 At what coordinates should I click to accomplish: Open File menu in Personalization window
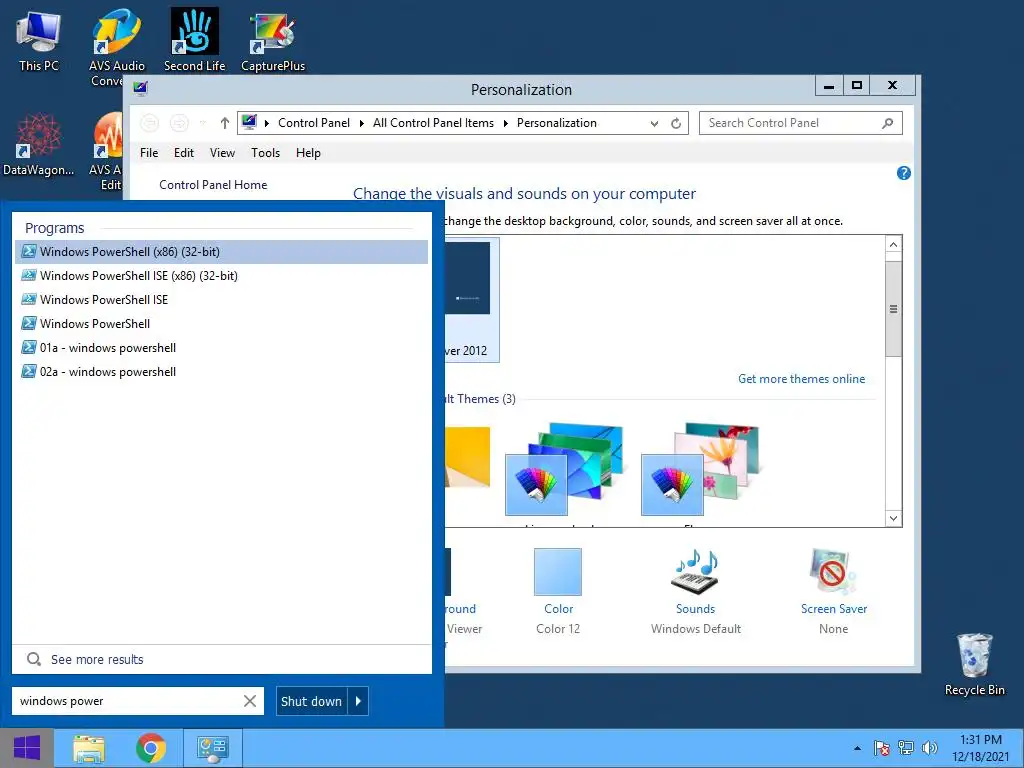[x=149, y=153]
